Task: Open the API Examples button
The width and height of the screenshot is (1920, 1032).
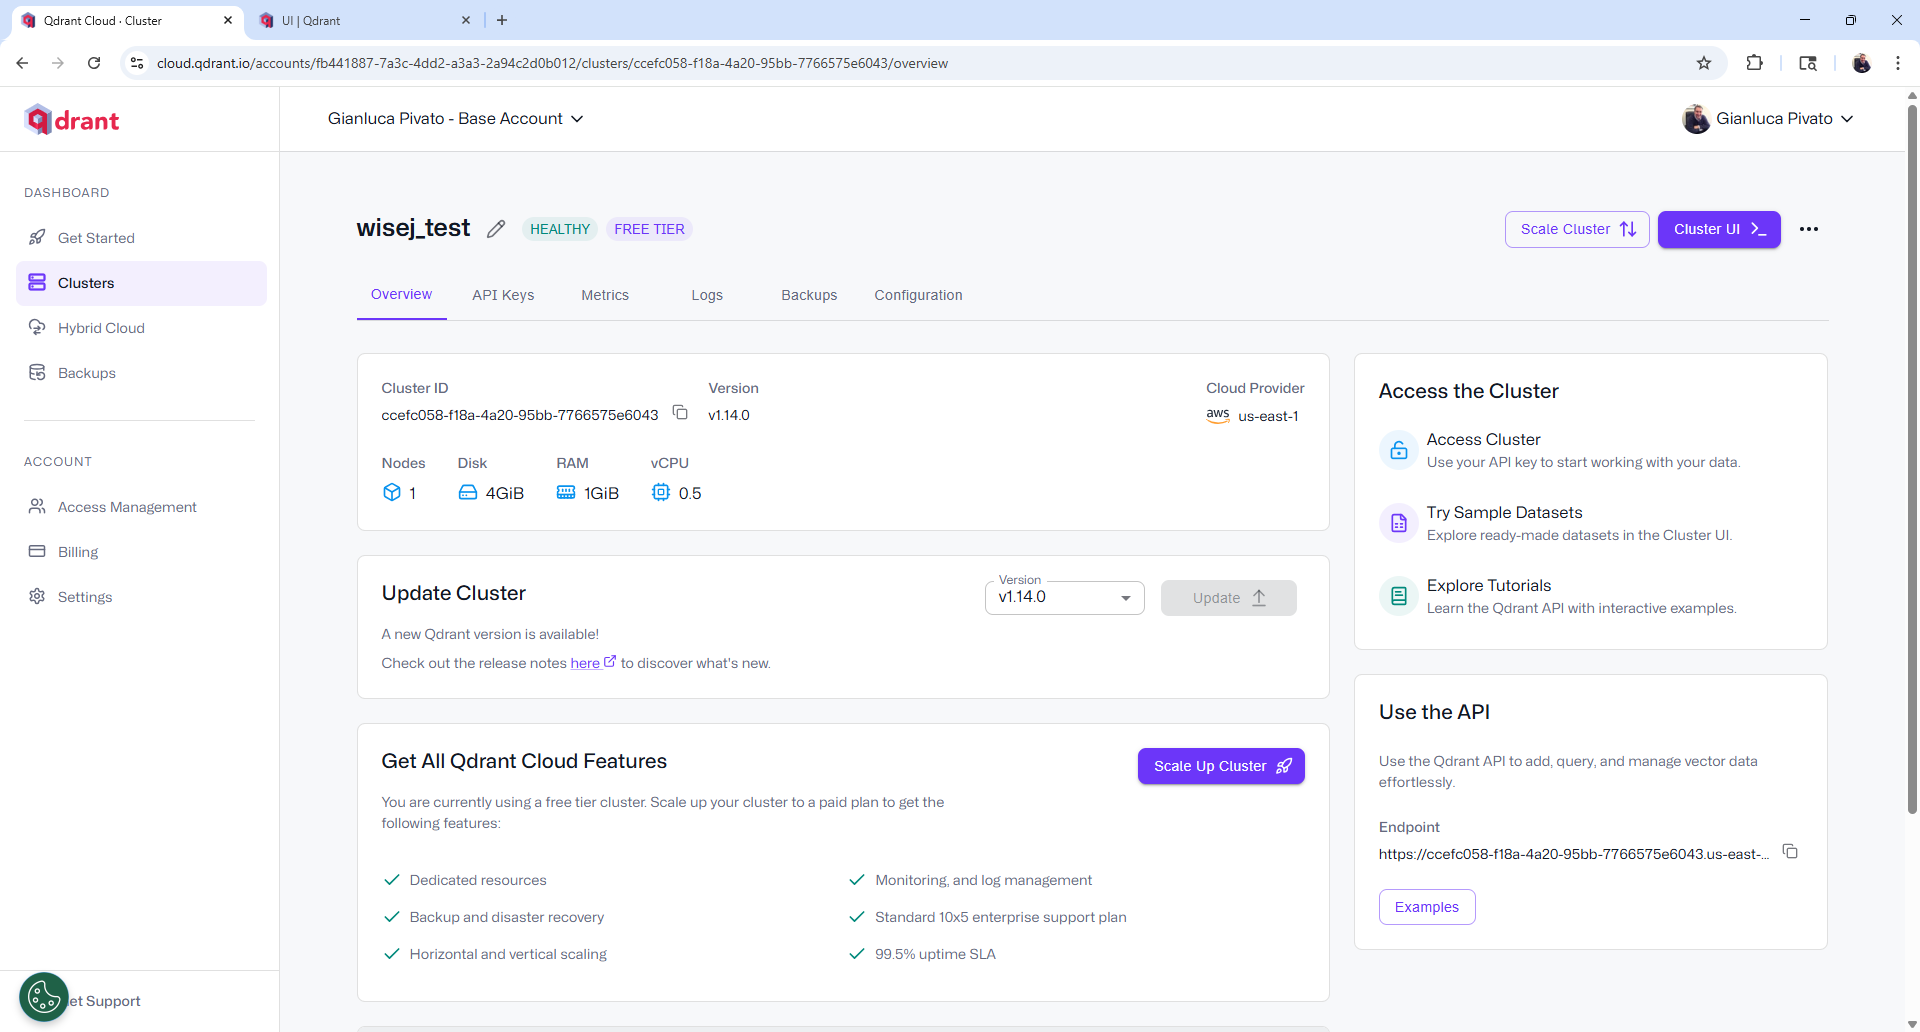Action: pyautogui.click(x=1427, y=907)
